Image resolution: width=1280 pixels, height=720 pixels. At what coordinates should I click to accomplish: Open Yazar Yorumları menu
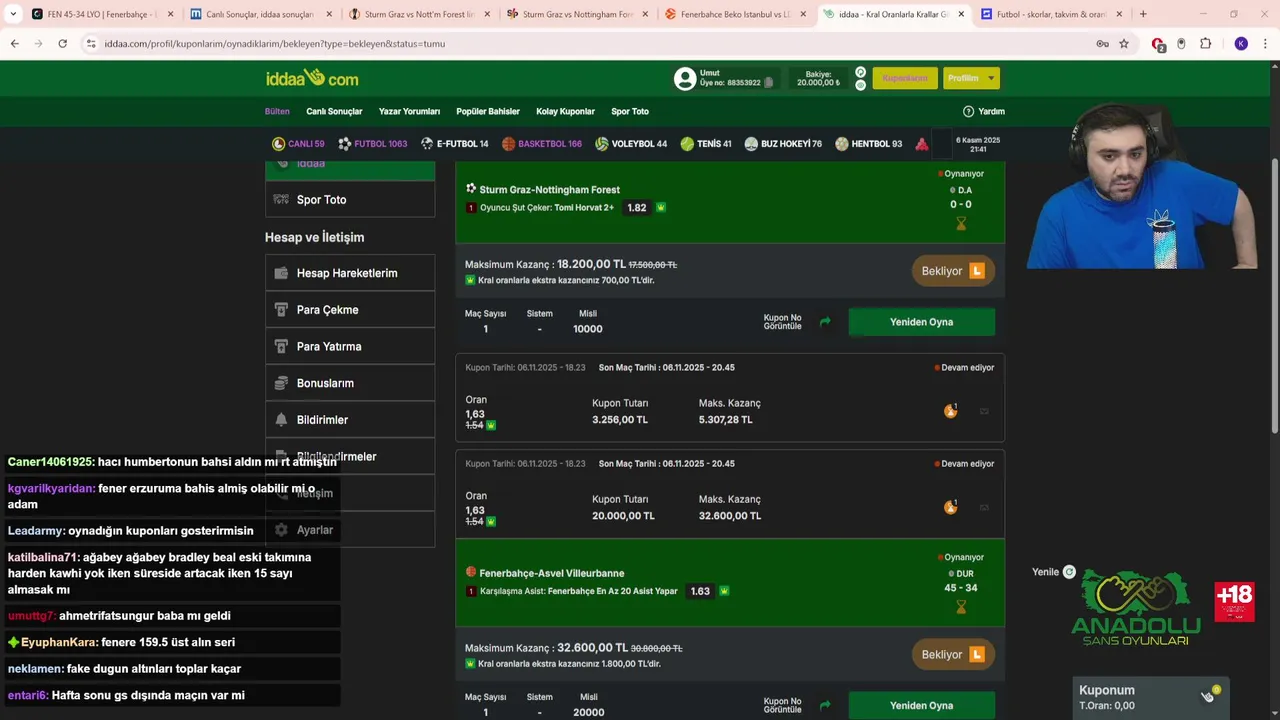point(409,111)
